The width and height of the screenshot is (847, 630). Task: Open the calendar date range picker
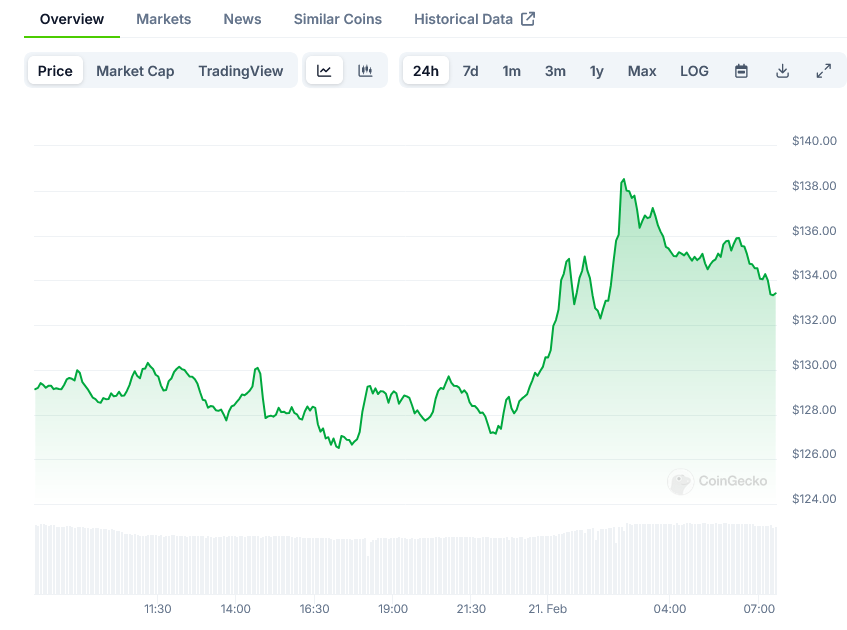coord(741,71)
